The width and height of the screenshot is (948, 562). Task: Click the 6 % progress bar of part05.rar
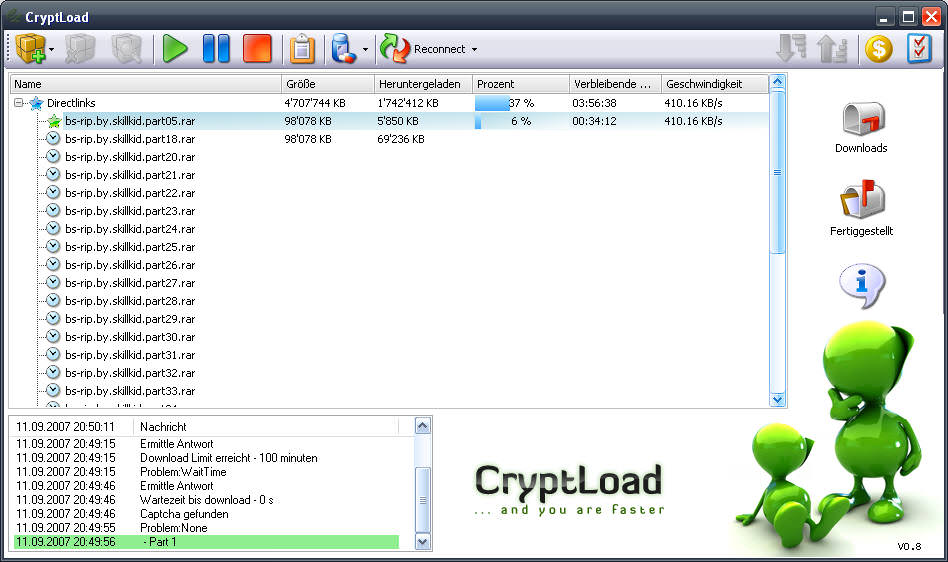[521, 121]
